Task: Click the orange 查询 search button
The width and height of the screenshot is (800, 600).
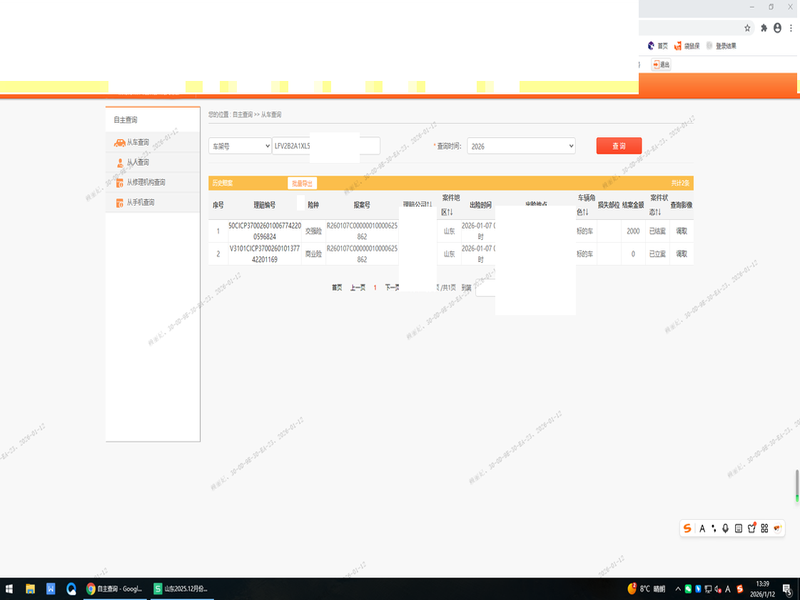Action: [619, 146]
